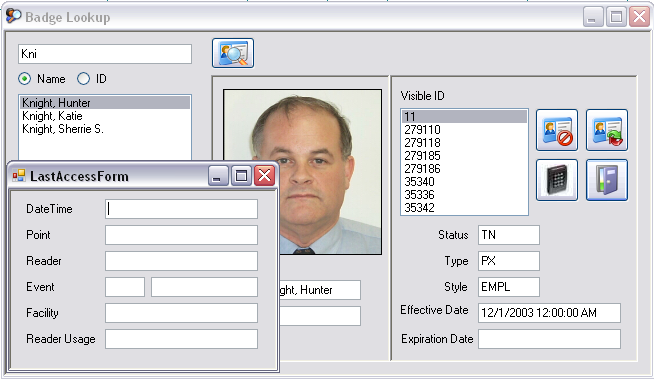
Task: Click the badge search magnifier icon
Action: tap(233, 53)
